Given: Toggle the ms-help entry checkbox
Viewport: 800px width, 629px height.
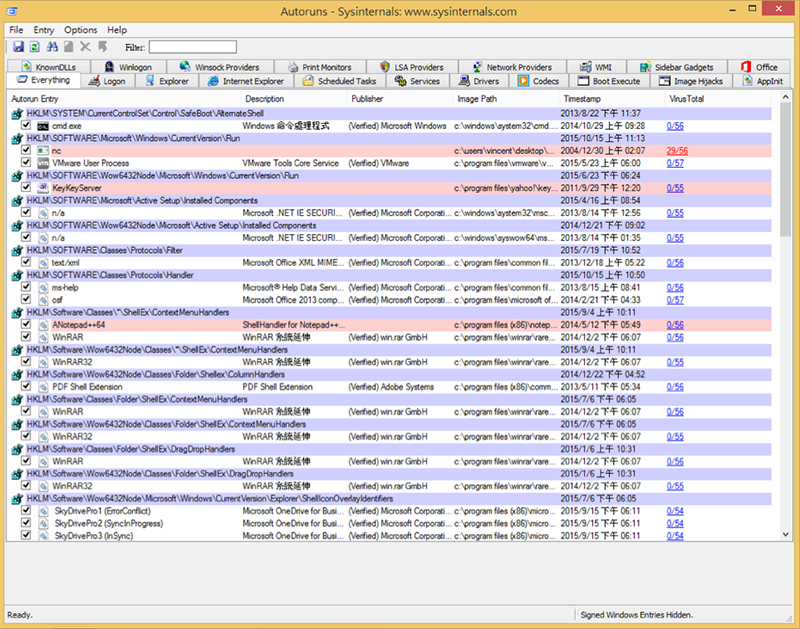Looking at the screenshot, I should [26, 287].
